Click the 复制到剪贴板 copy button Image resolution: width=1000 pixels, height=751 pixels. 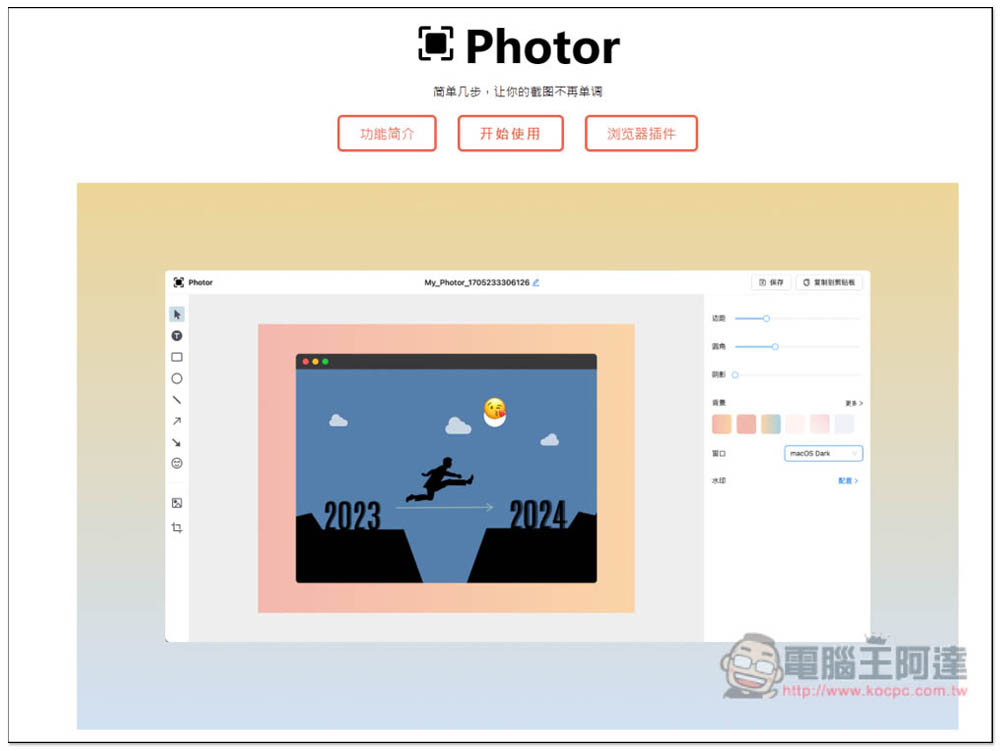click(829, 282)
